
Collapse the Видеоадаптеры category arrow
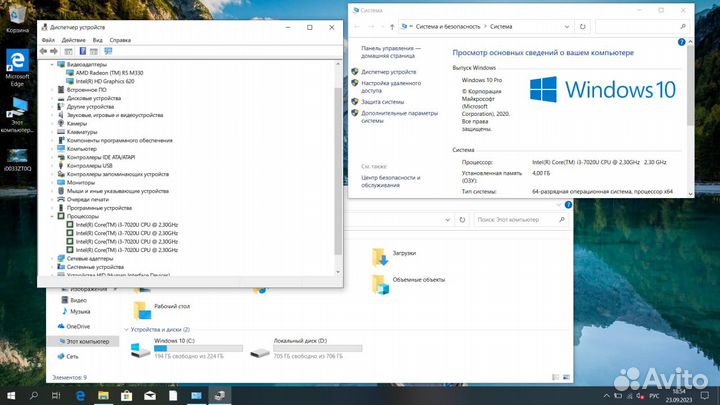[52, 64]
